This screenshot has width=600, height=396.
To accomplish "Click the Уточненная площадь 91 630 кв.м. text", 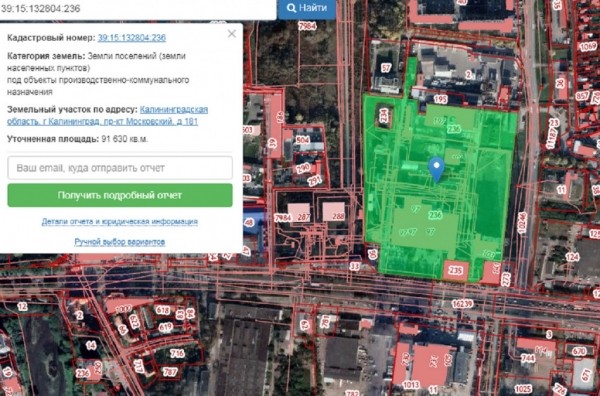I will (x=77, y=139).
